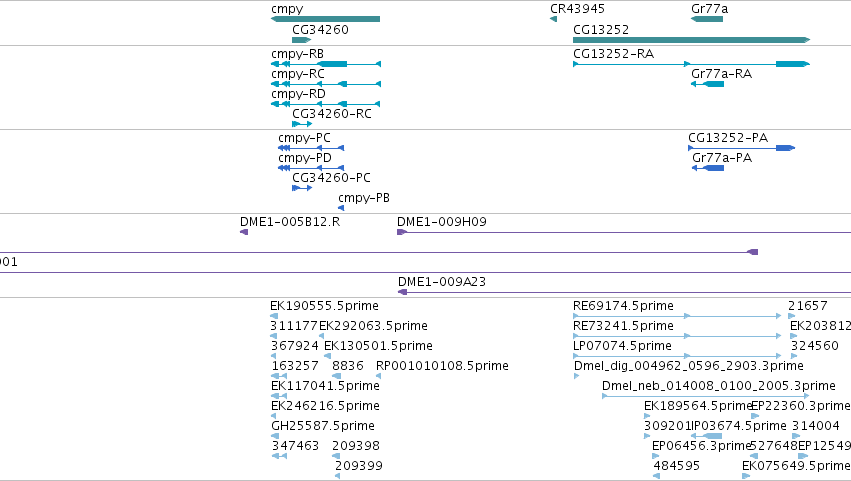Select the DME1-009H09 feature label
Screen dimensions: 851x481
point(442,221)
